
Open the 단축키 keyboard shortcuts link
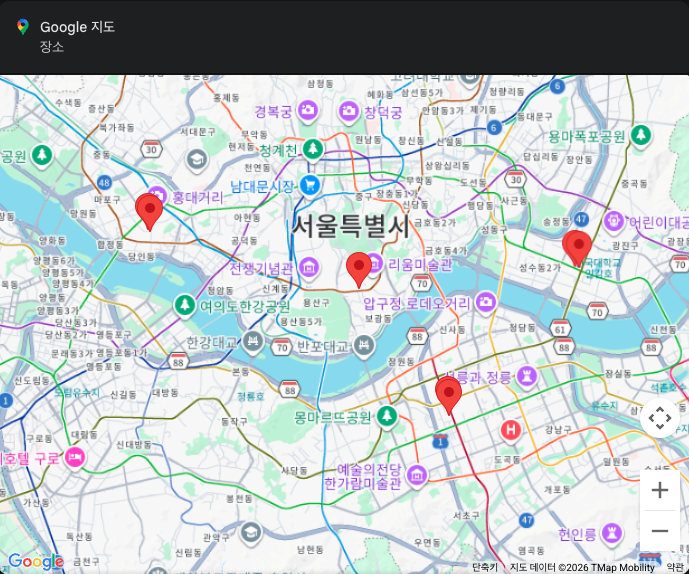(x=485, y=567)
